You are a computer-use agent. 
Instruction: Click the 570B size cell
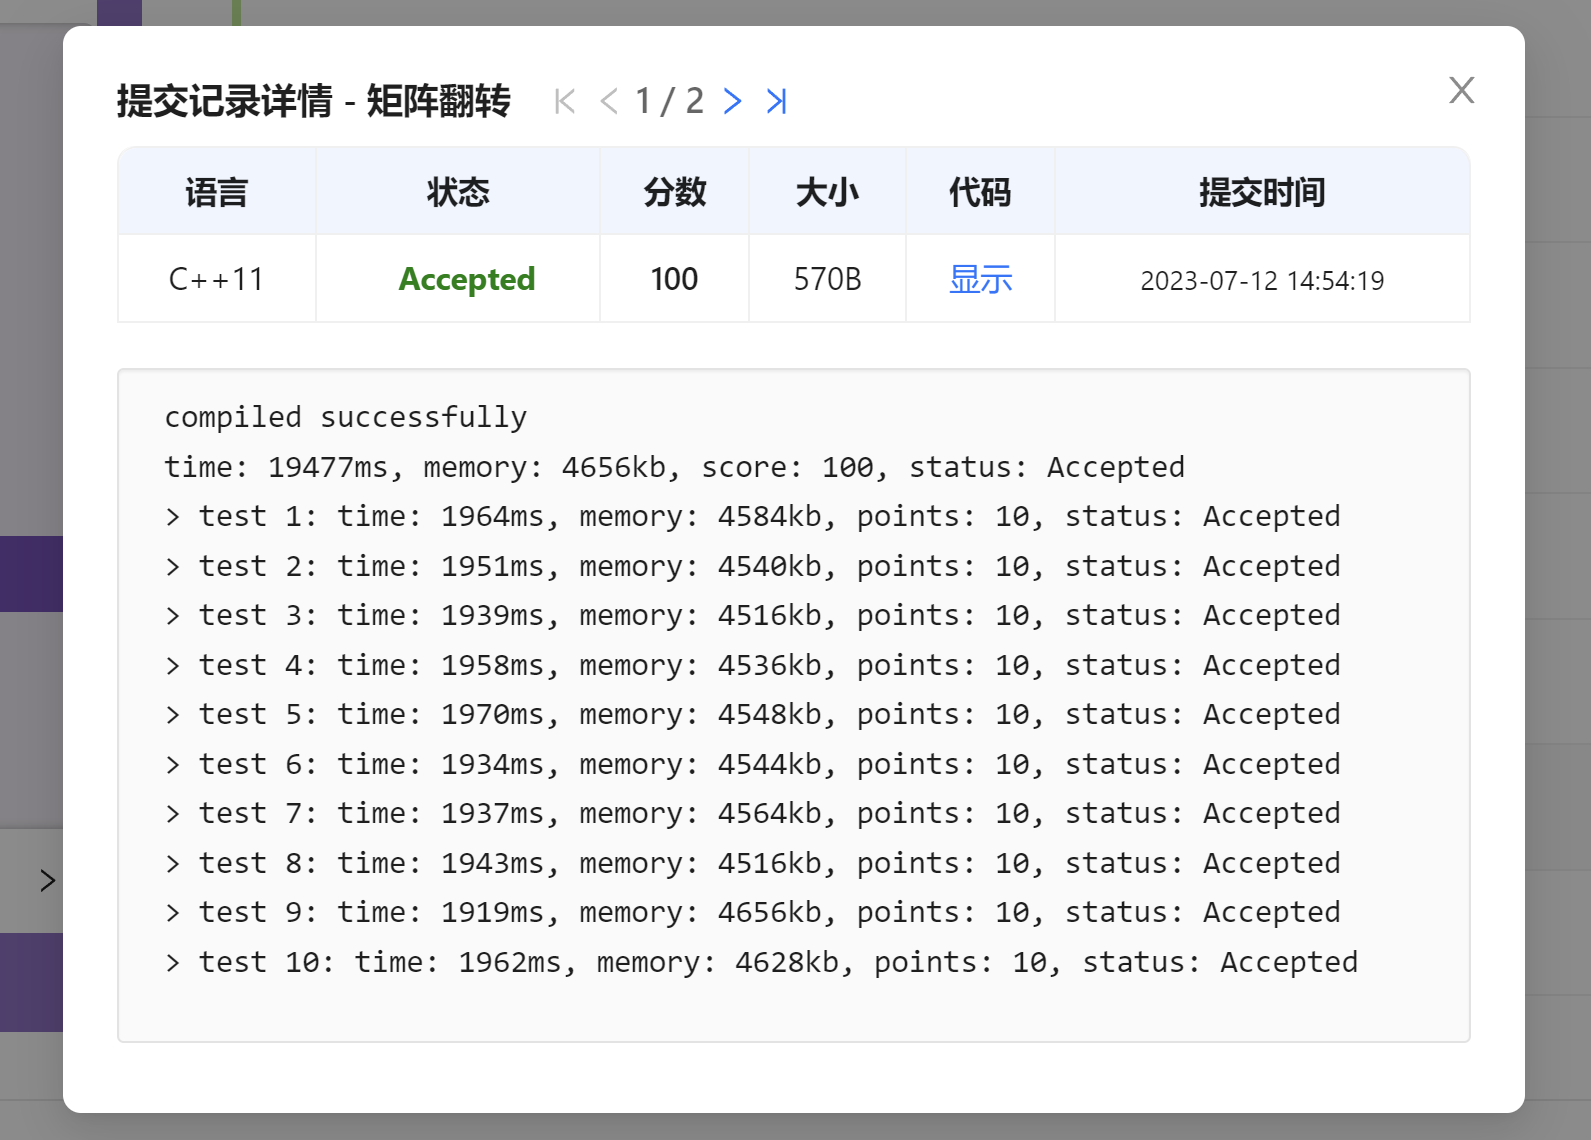click(827, 279)
